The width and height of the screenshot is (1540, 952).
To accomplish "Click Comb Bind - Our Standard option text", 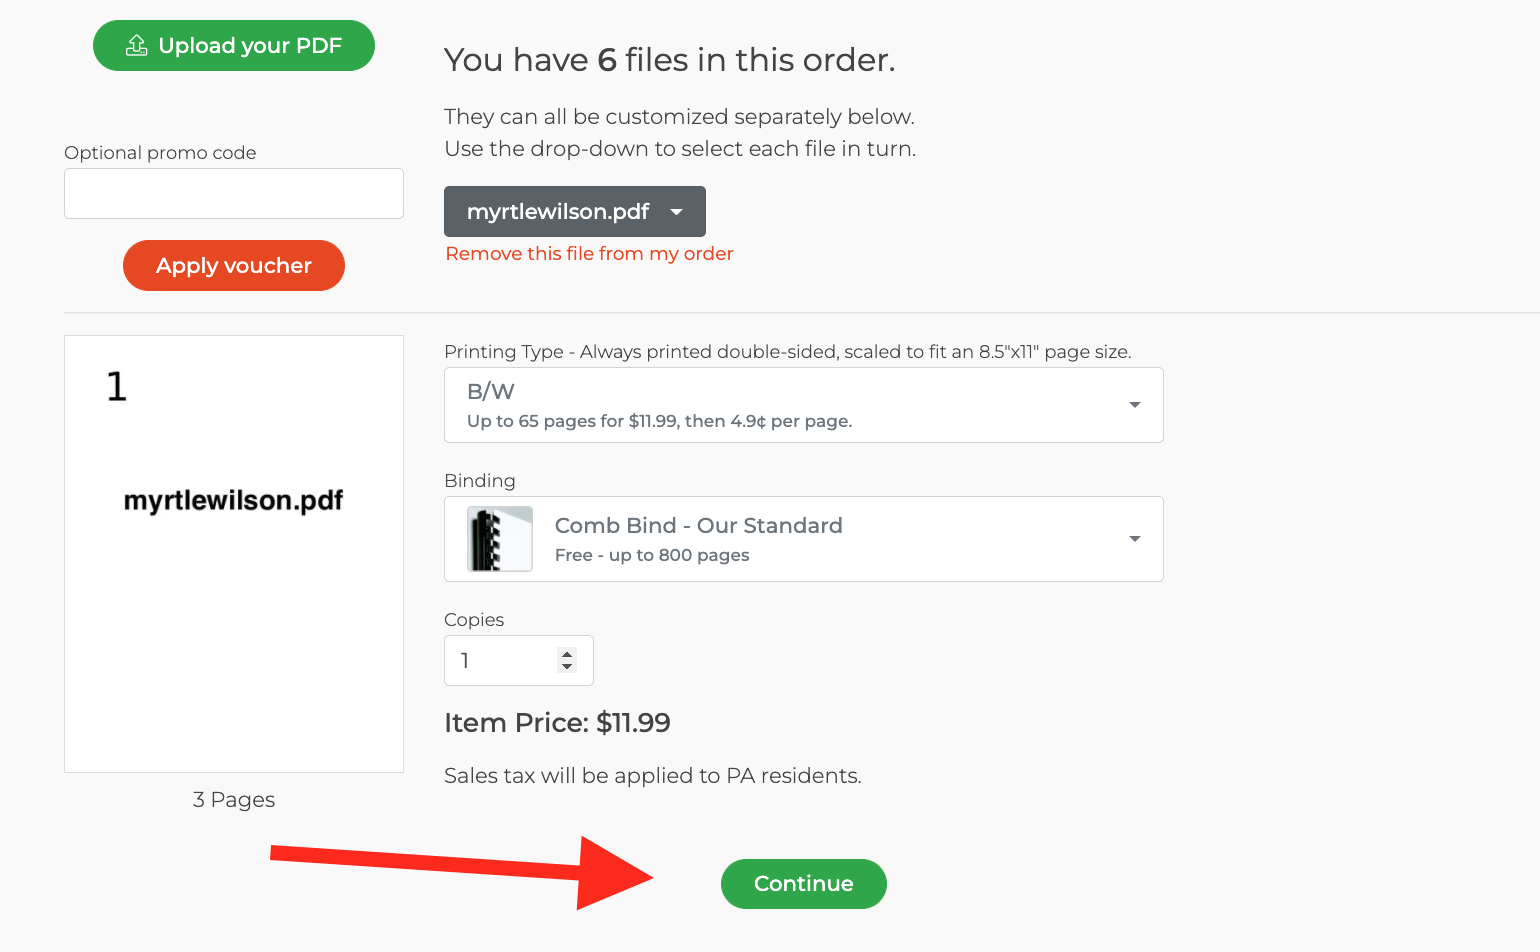I will coord(699,526).
